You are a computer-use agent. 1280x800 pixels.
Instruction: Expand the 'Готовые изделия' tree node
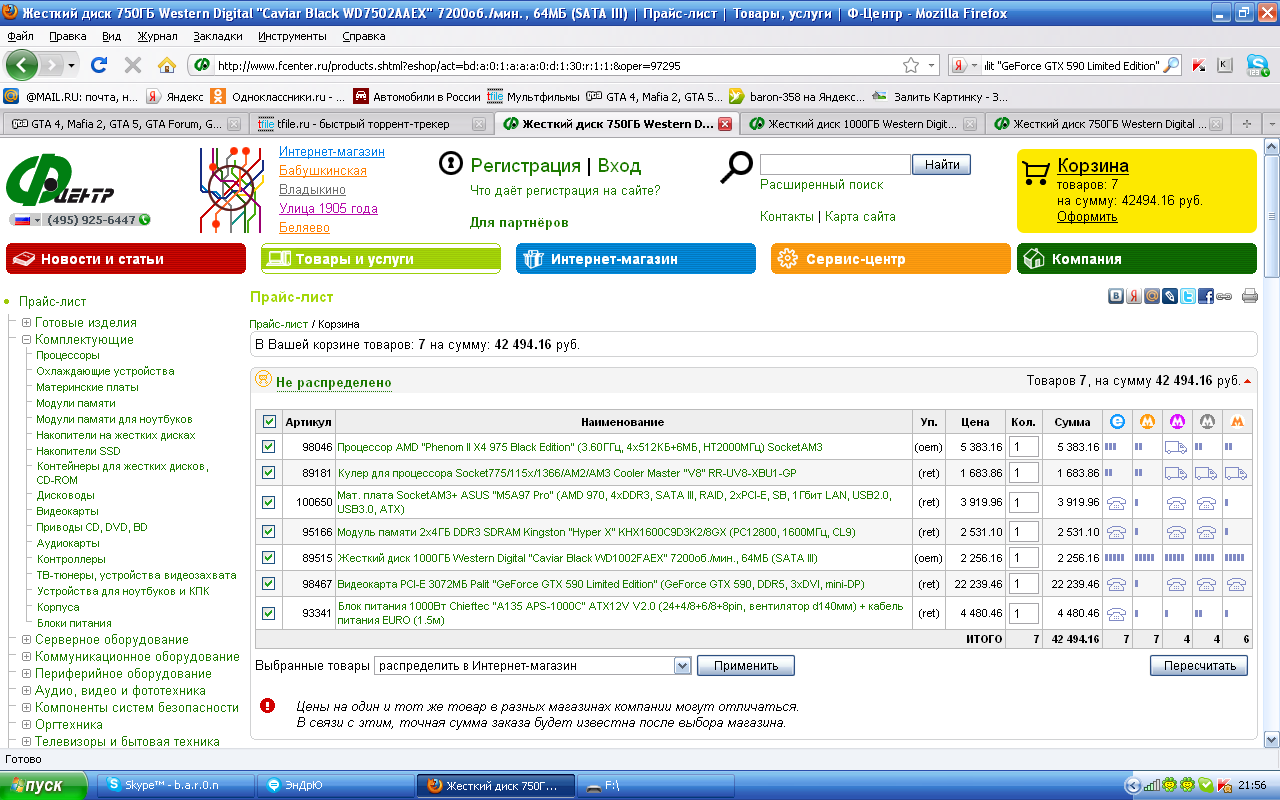click(26, 323)
